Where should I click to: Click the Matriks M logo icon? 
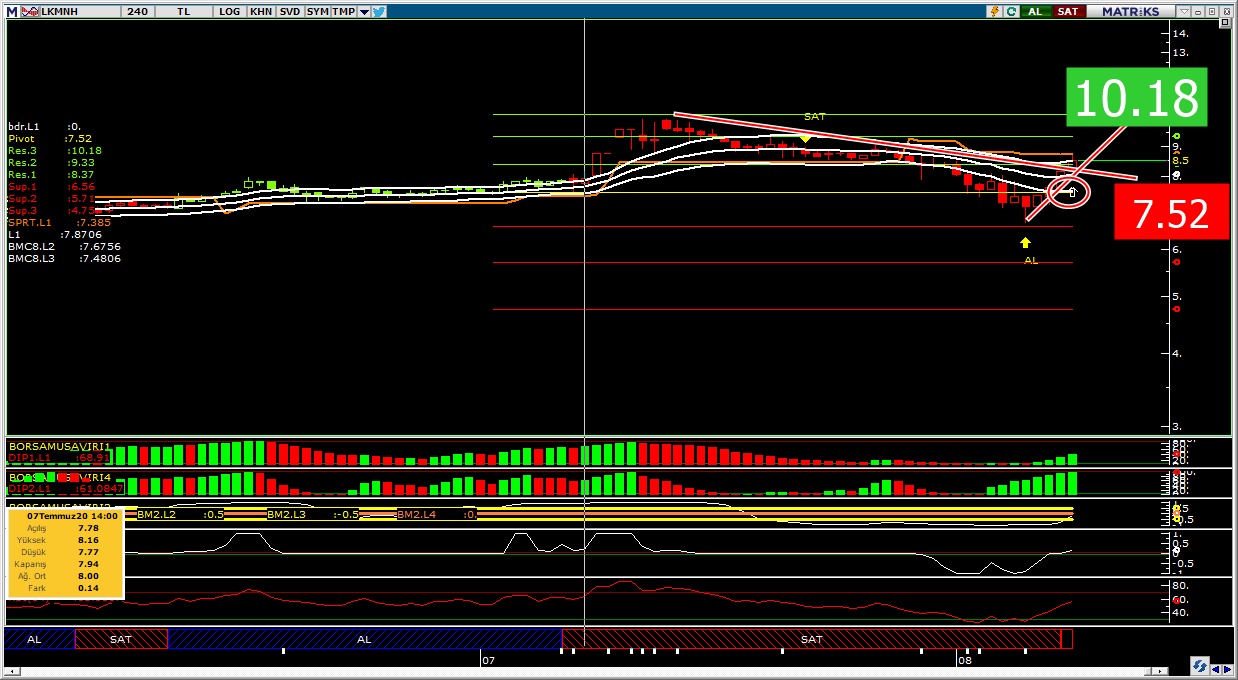tap(10, 11)
